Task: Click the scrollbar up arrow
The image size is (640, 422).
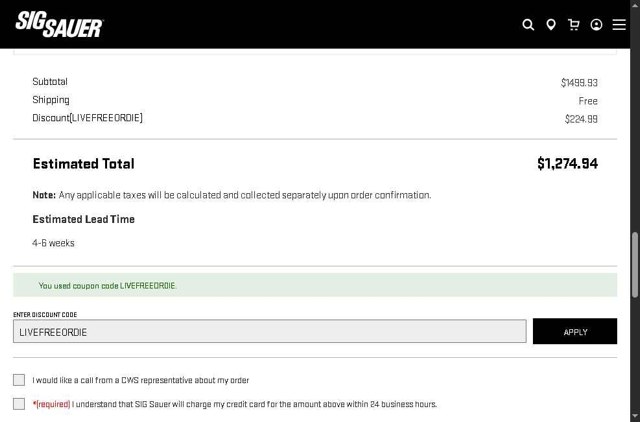Action: click(635, 5)
